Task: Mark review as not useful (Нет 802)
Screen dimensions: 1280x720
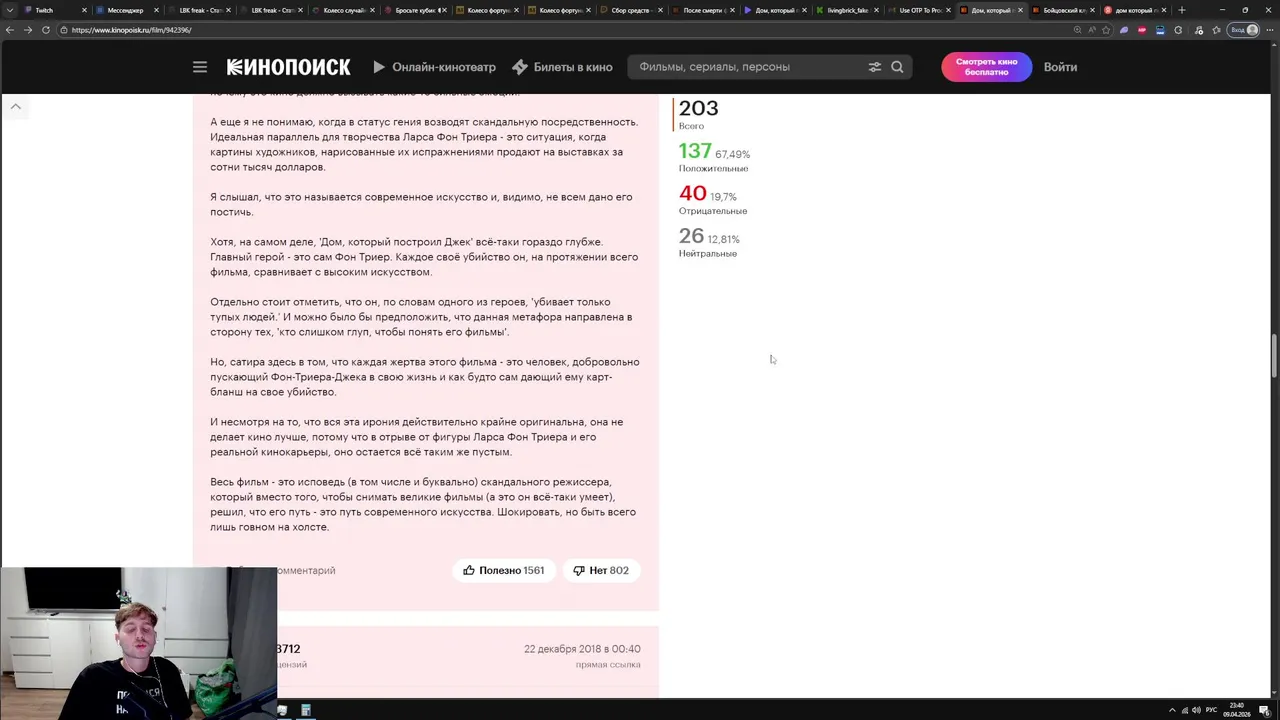Action: click(601, 570)
